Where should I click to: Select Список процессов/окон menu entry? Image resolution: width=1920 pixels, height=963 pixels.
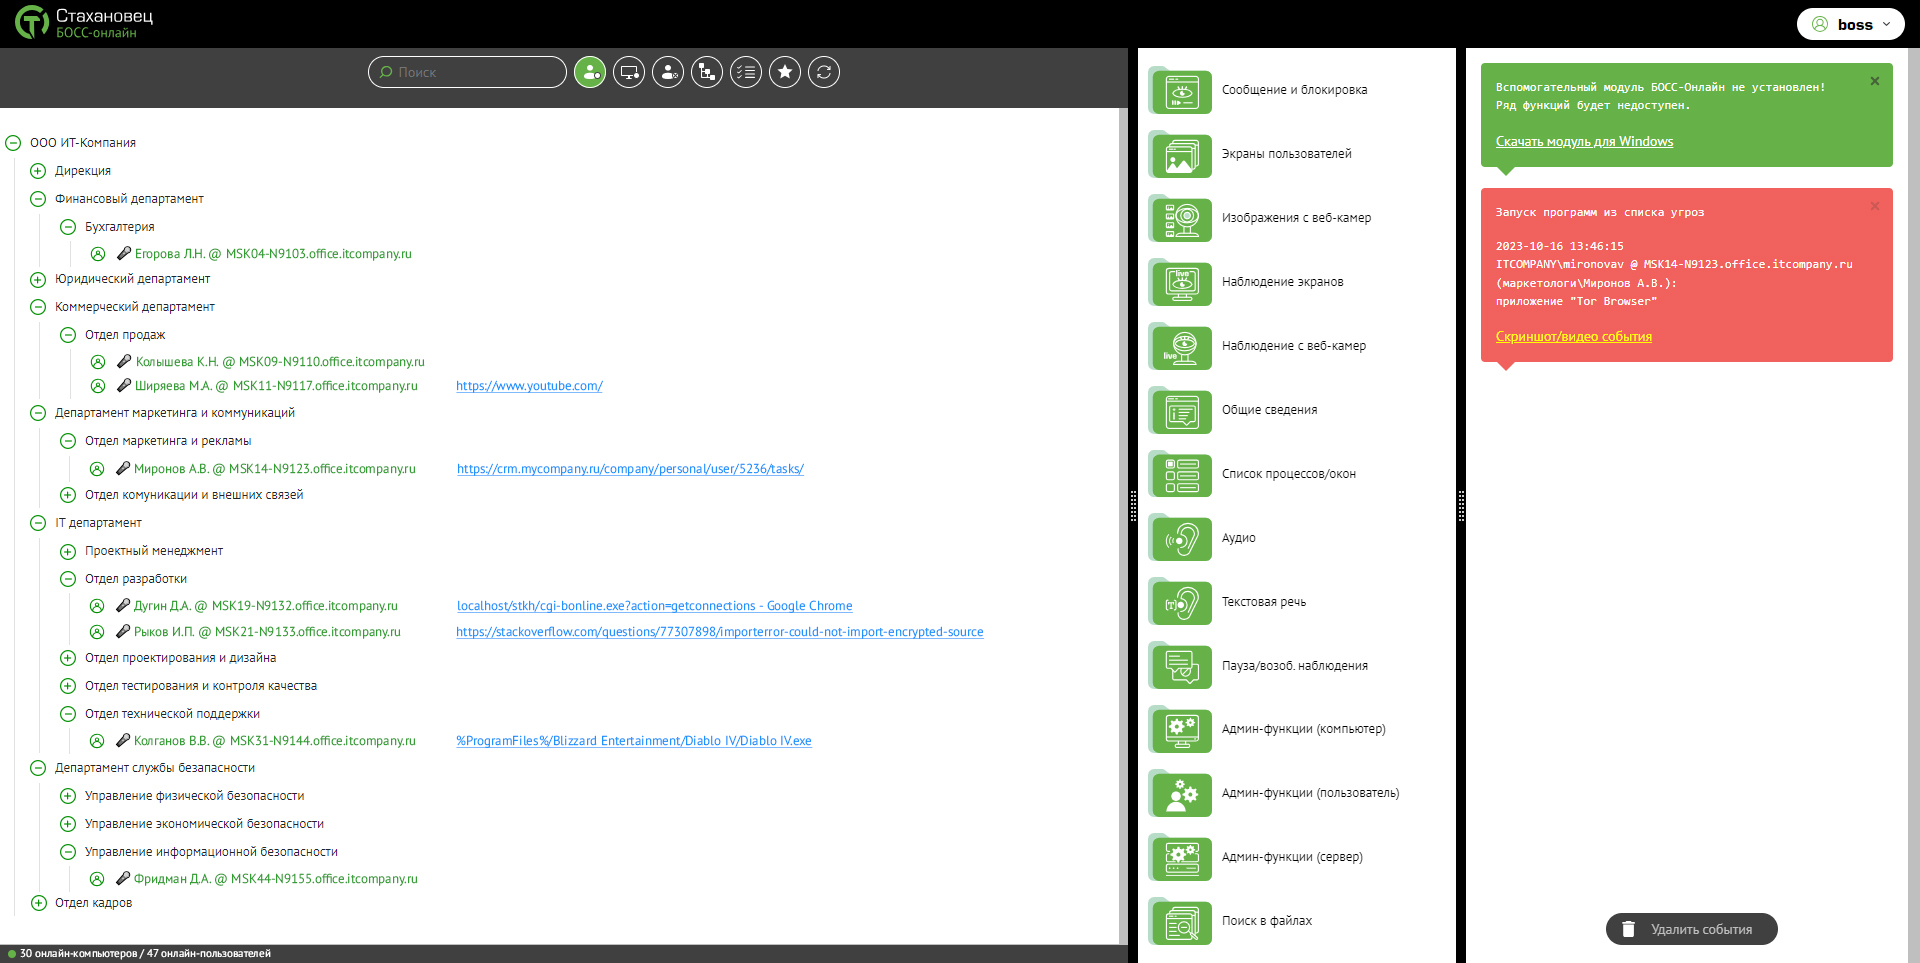pyautogui.click(x=1288, y=474)
